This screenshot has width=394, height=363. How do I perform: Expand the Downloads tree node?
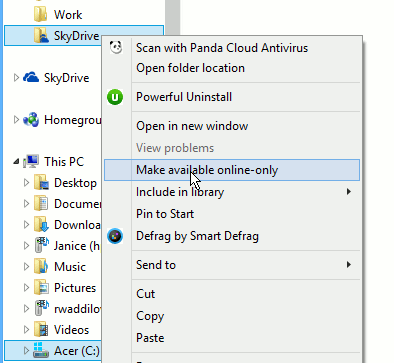(26, 225)
